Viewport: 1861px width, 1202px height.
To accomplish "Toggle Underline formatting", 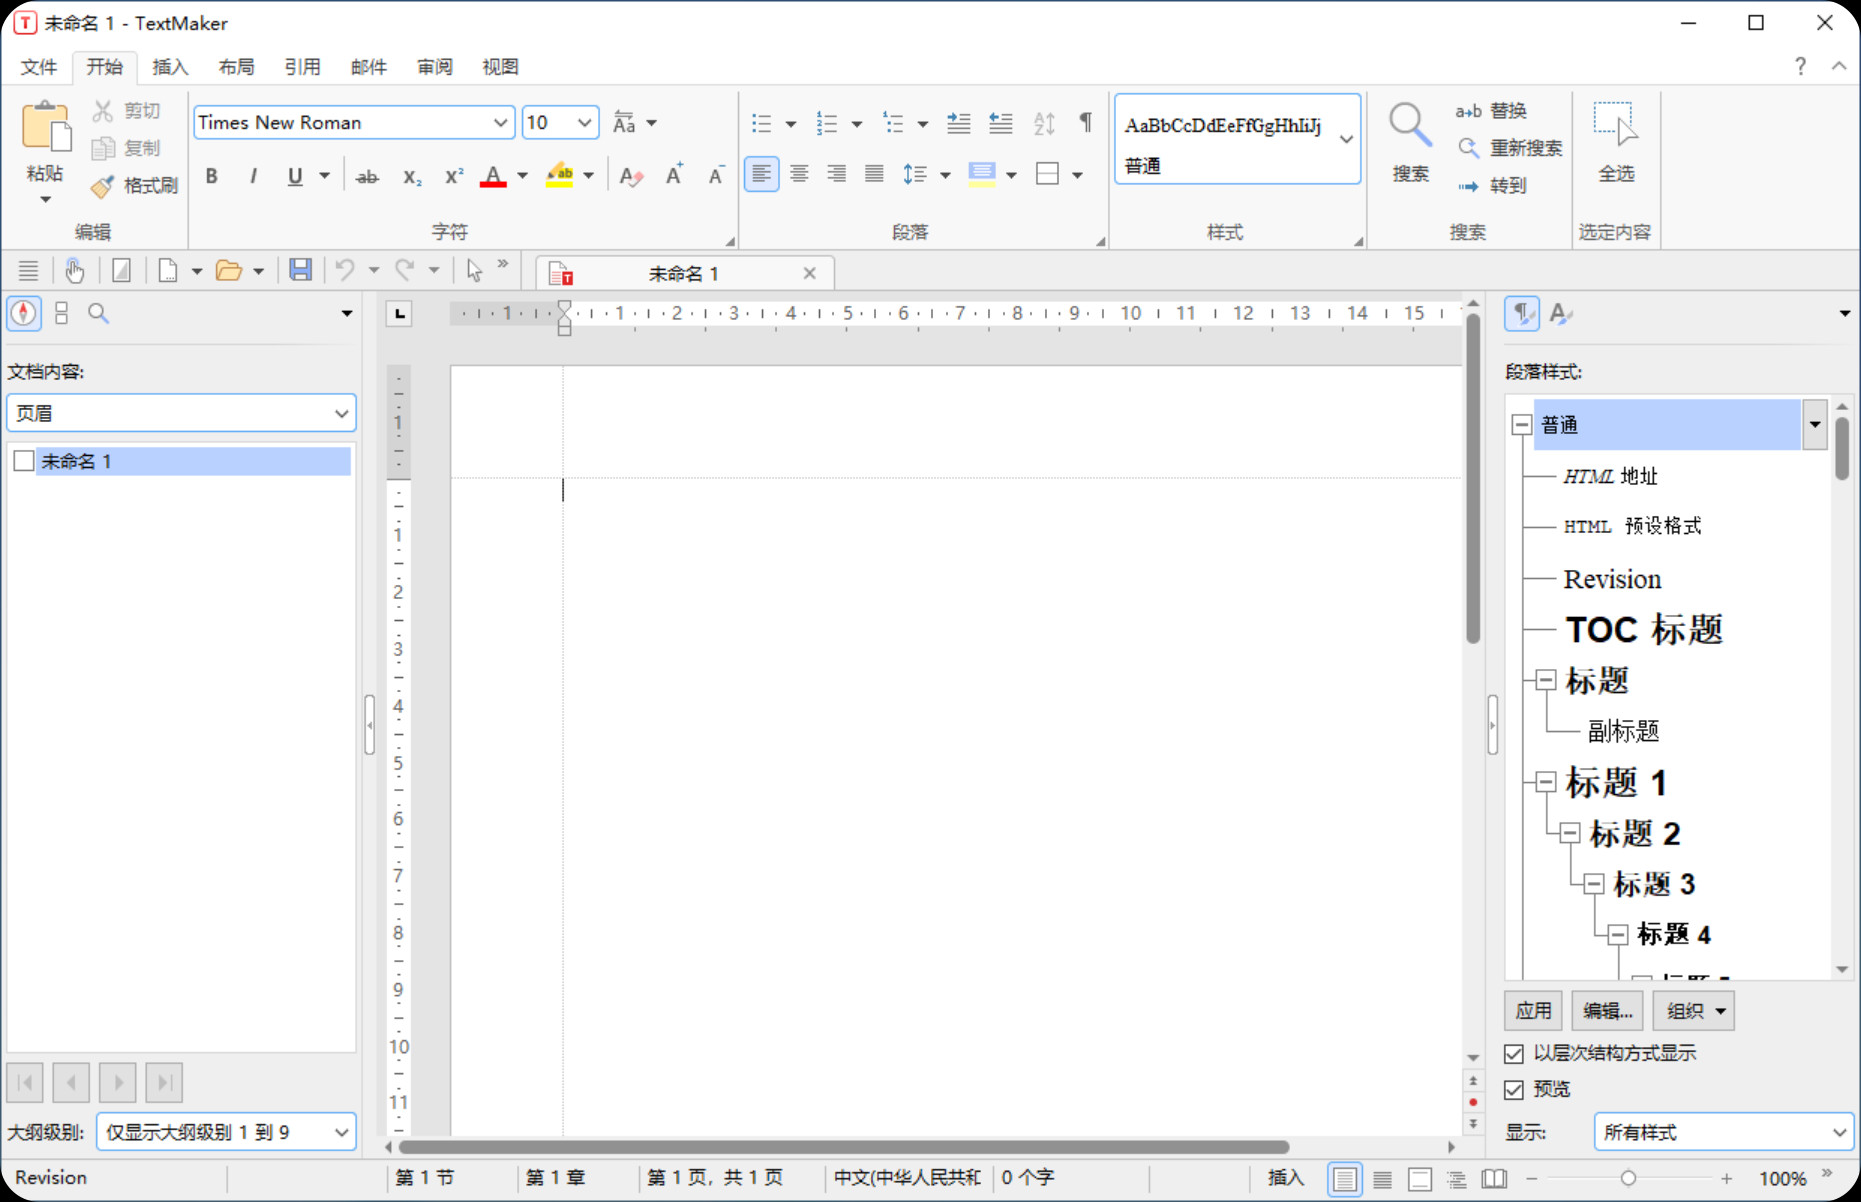I will [x=294, y=176].
